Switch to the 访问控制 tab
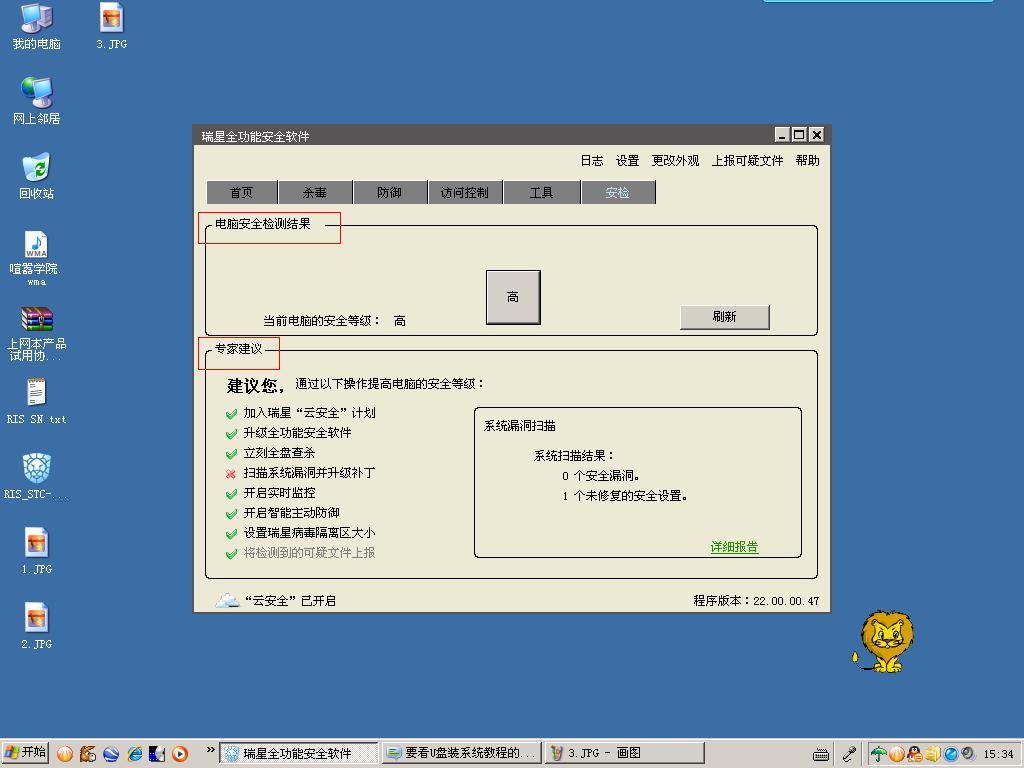 [x=465, y=193]
